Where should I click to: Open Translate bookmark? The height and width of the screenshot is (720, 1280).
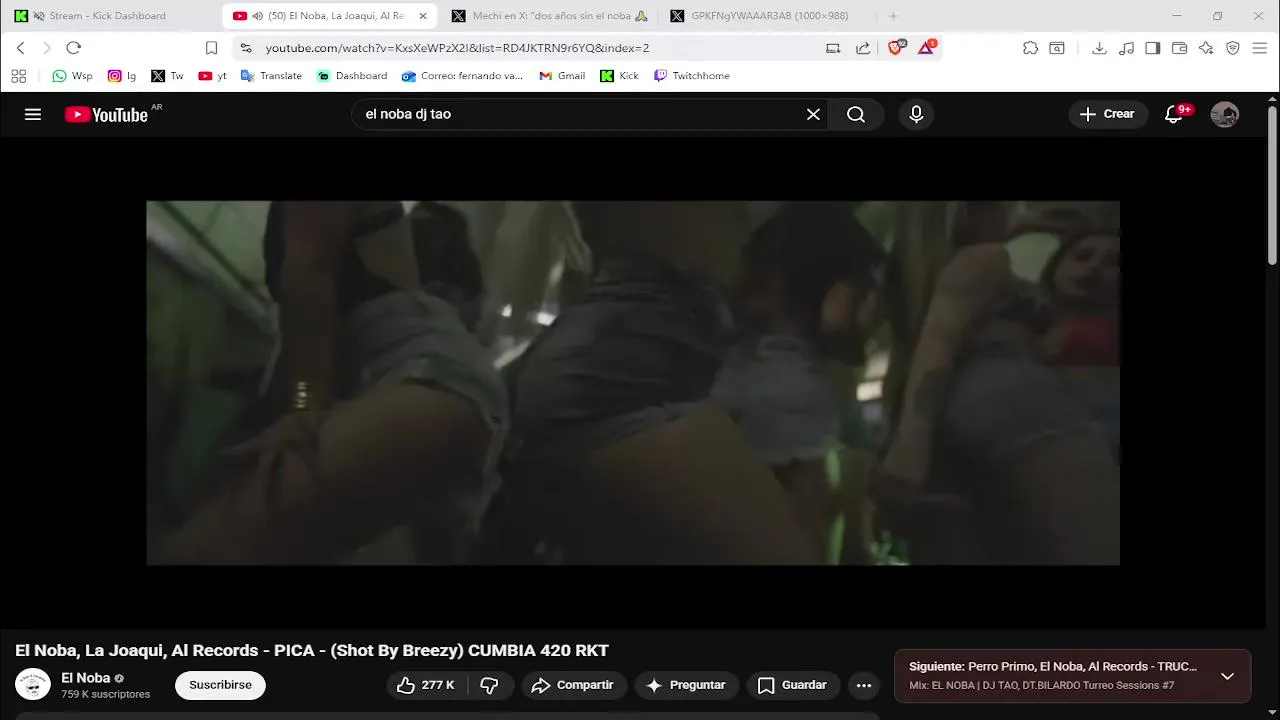point(271,76)
